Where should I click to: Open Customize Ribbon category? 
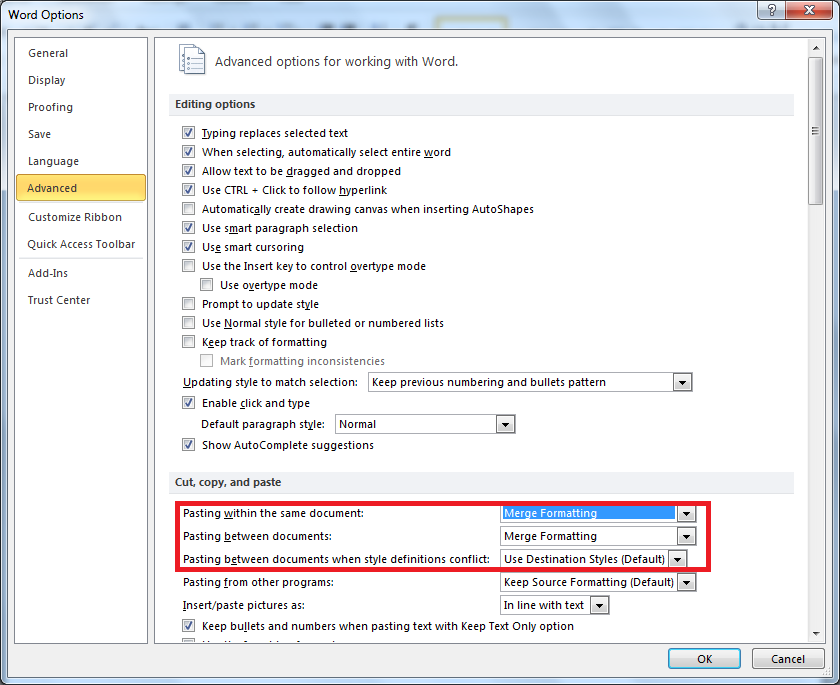point(81,217)
